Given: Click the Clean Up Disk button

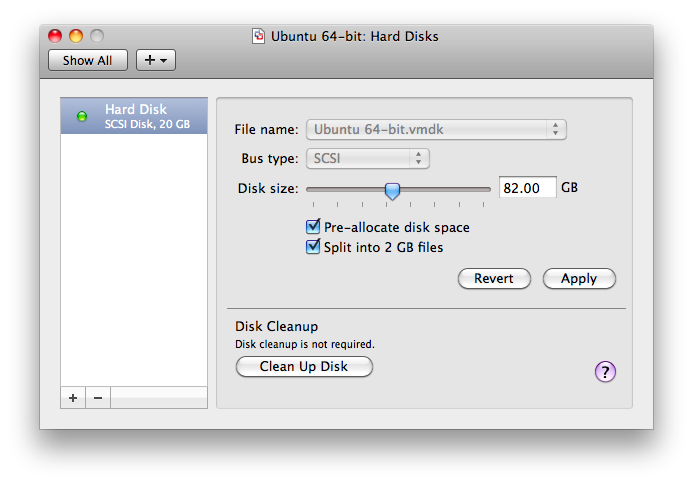Looking at the screenshot, I should pyautogui.click(x=304, y=366).
